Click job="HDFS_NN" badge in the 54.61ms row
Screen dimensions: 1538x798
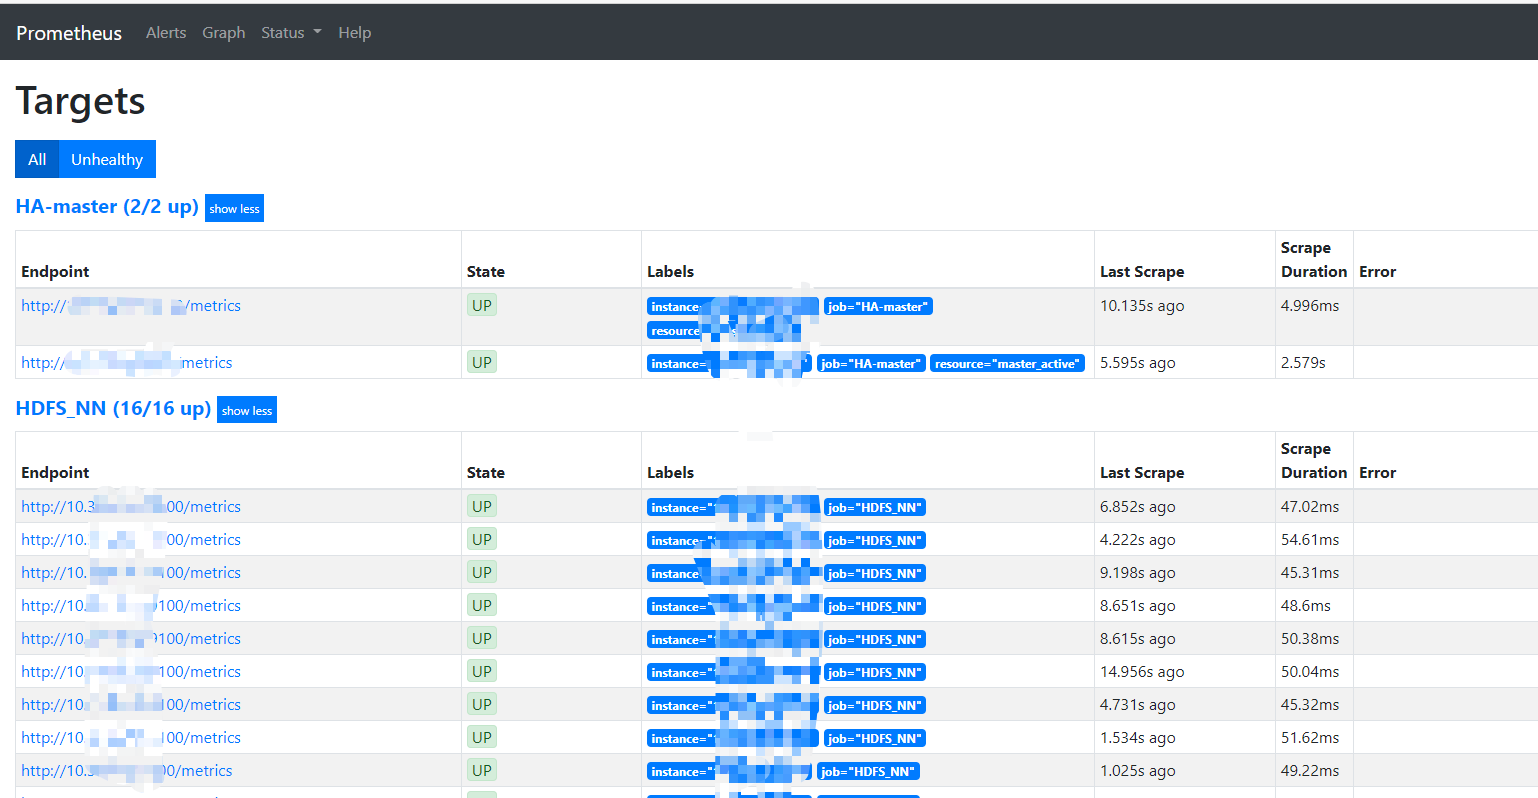(875, 541)
